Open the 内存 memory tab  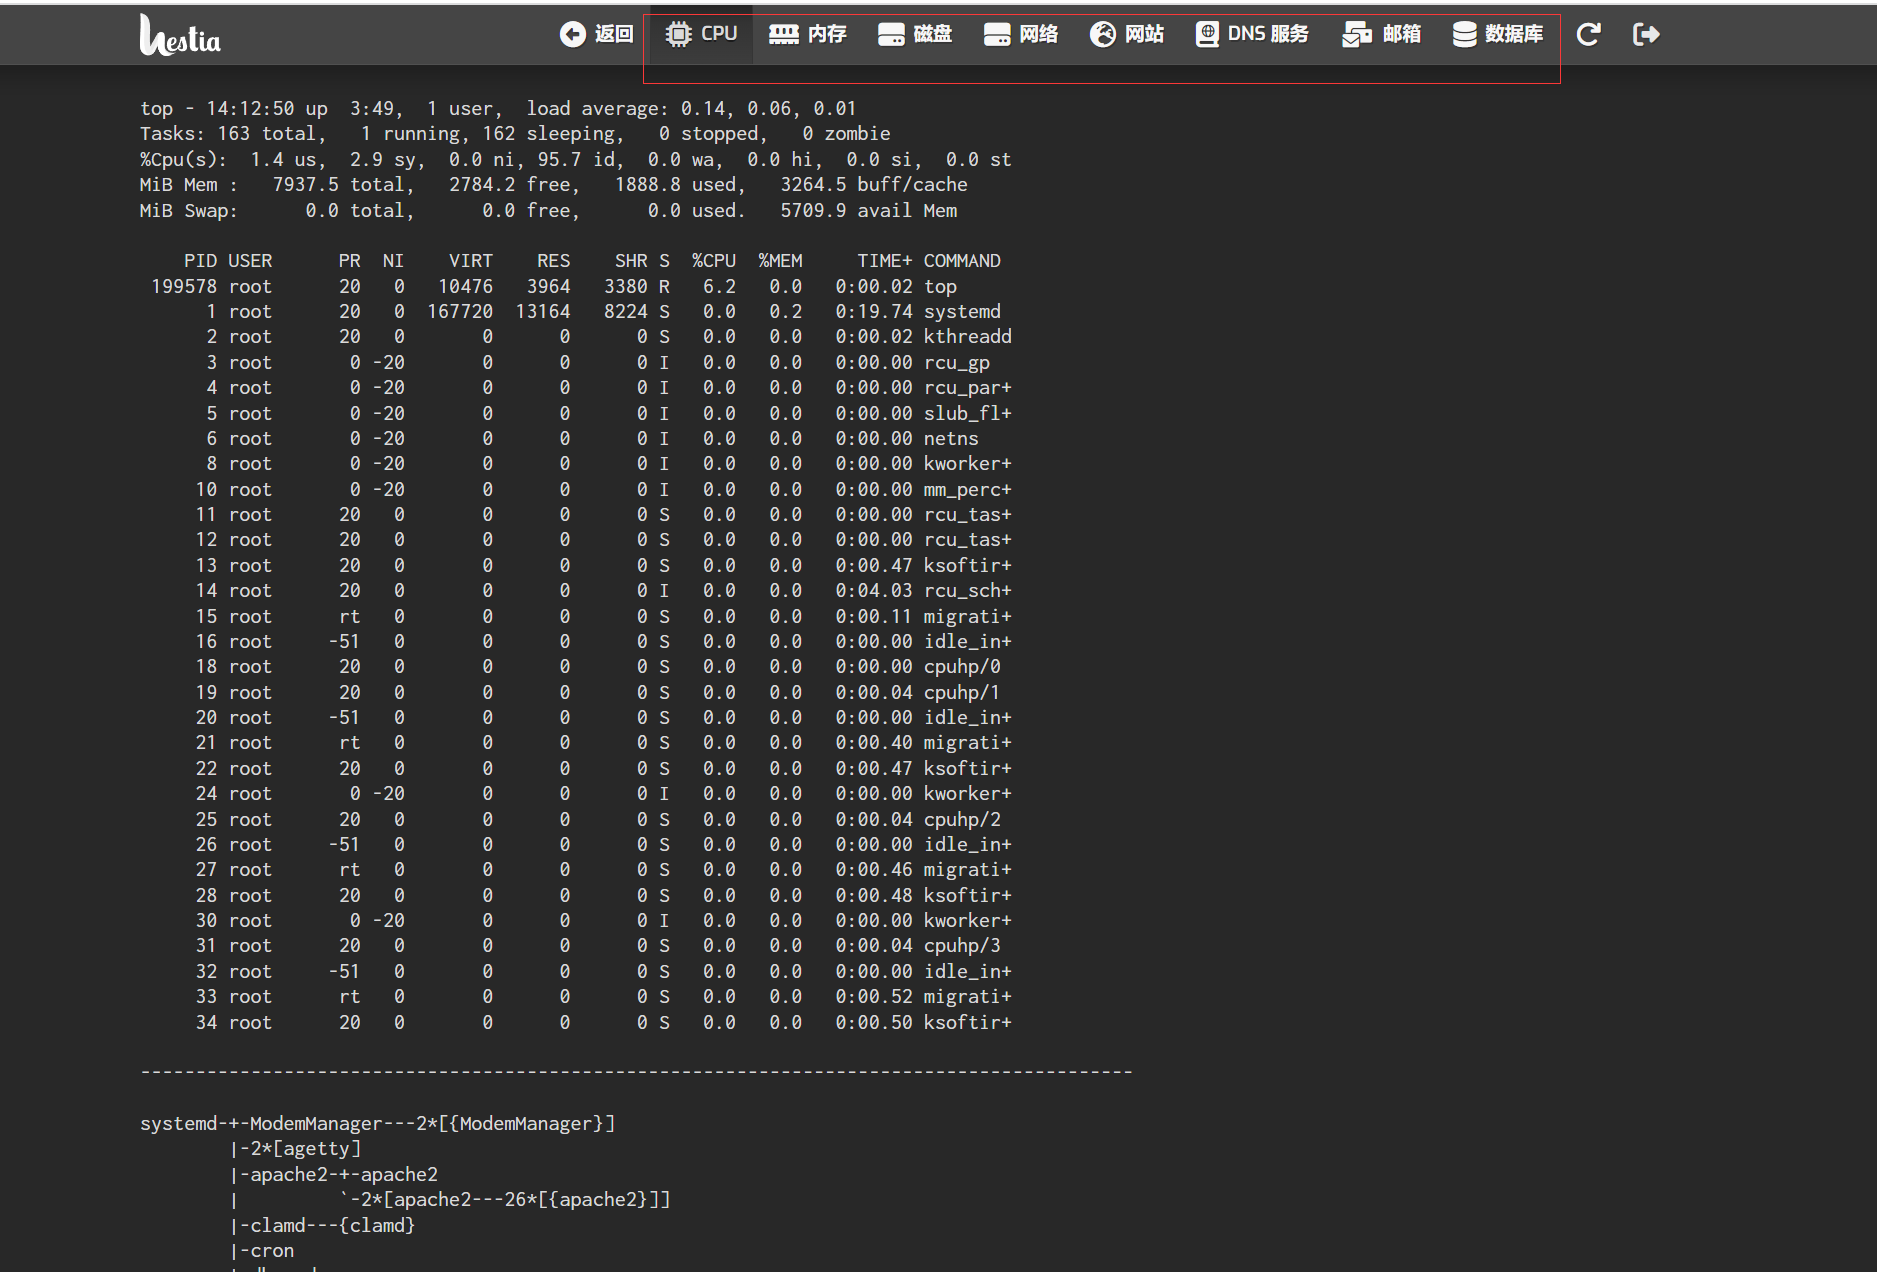808,34
